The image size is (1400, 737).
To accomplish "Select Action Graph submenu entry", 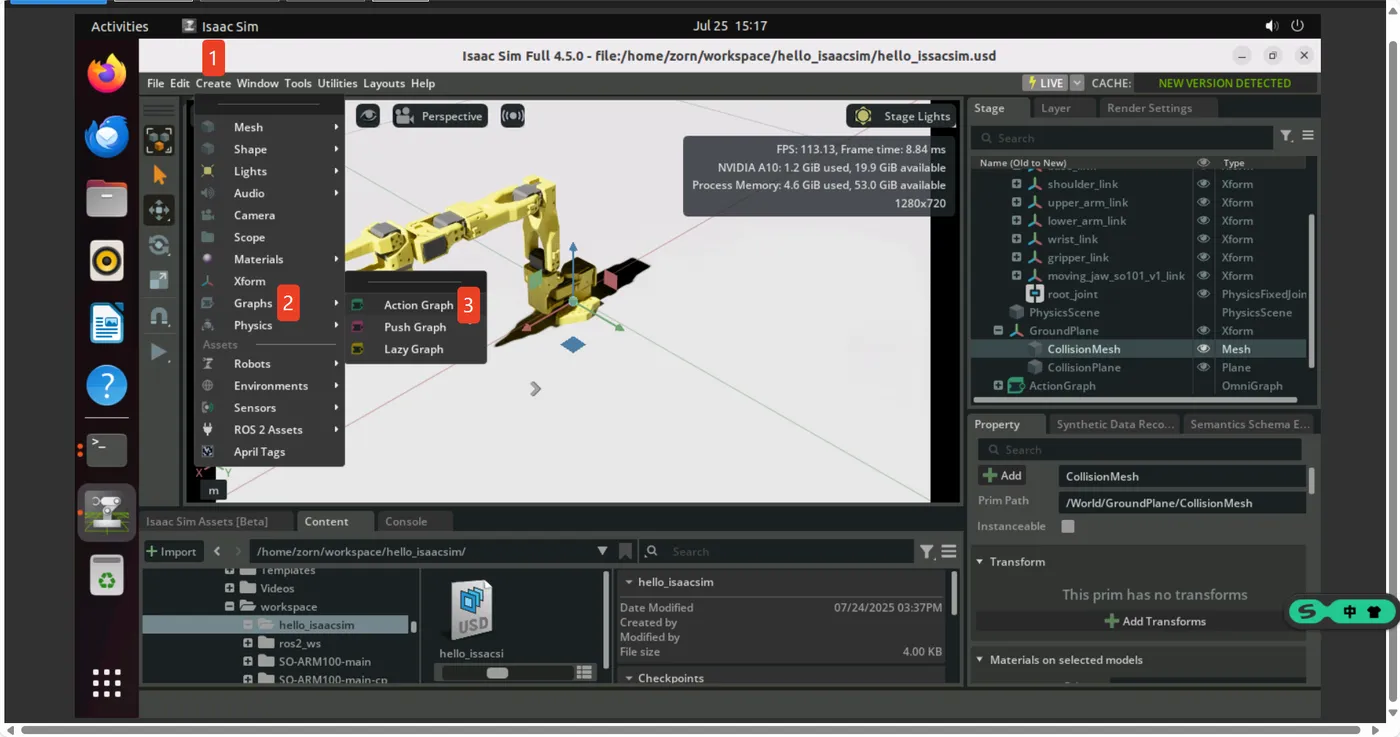I will click(416, 305).
